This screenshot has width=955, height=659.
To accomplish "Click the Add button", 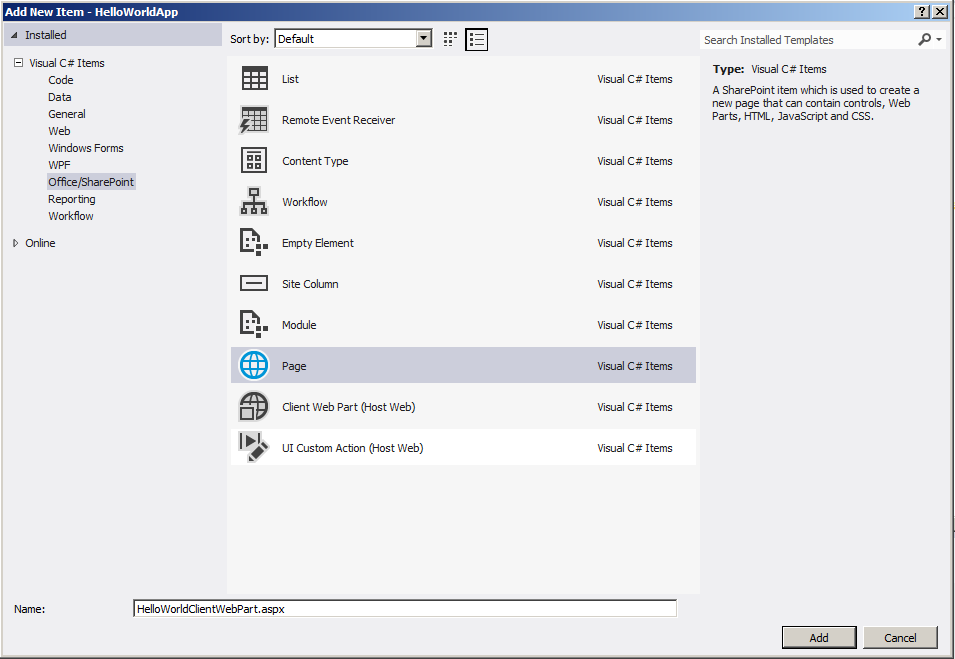I will (819, 638).
